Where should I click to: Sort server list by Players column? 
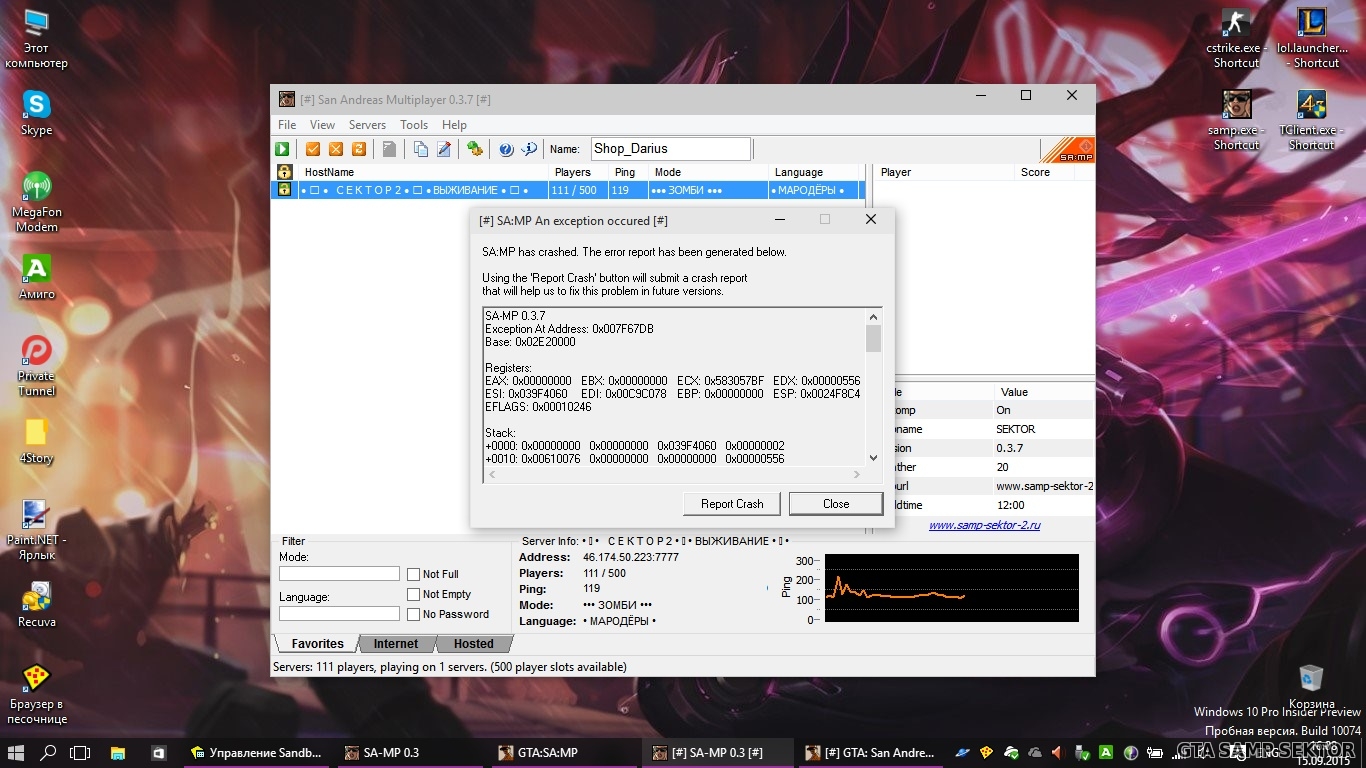579,172
